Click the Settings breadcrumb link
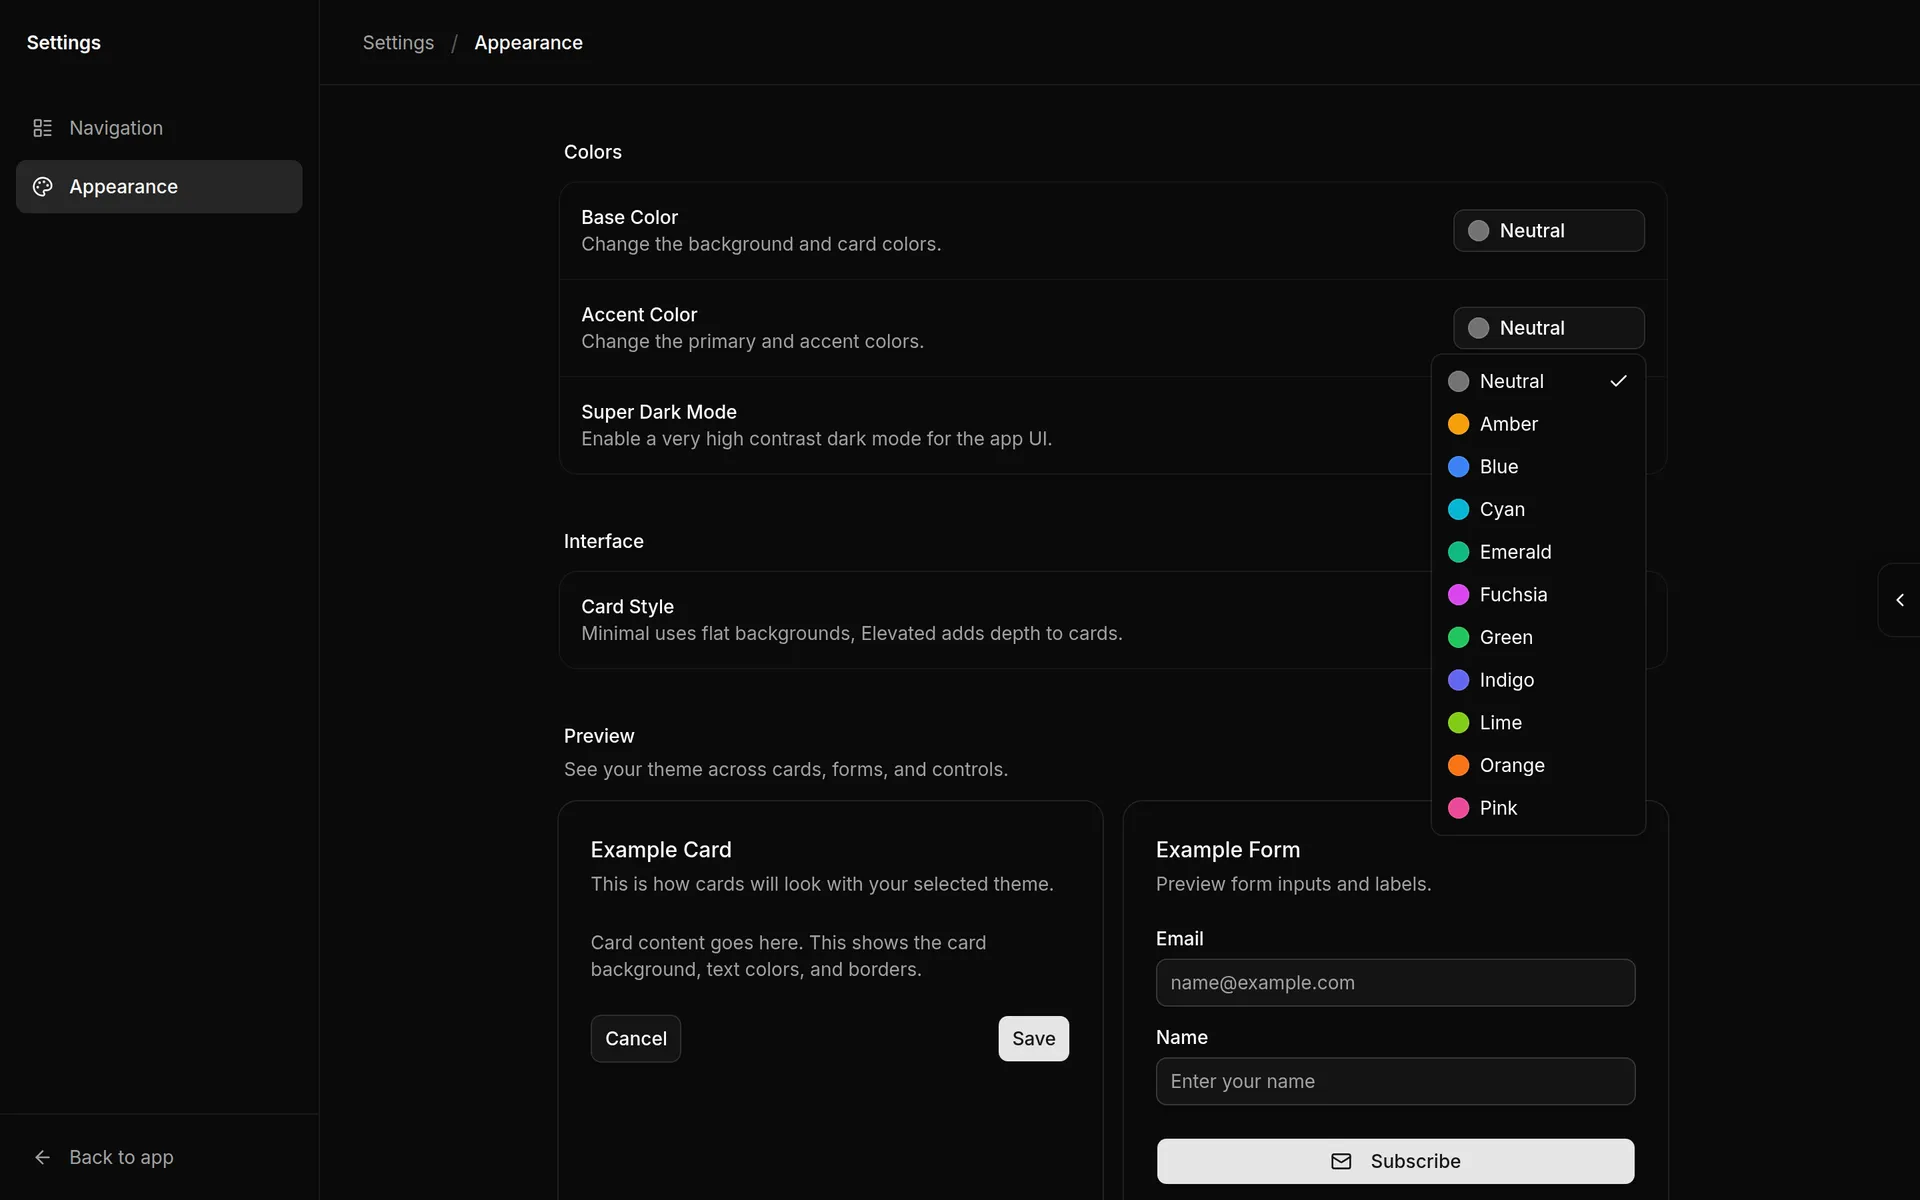Viewport: 1920px width, 1200px height. click(x=398, y=43)
